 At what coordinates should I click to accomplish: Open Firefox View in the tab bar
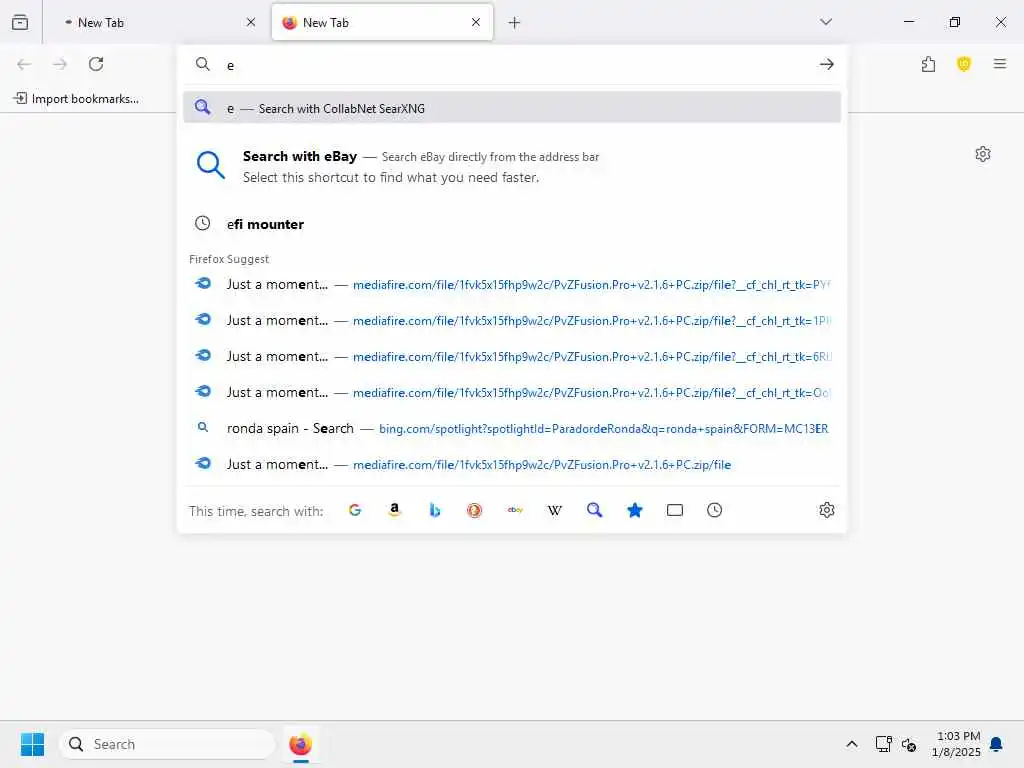pos(20,22)
